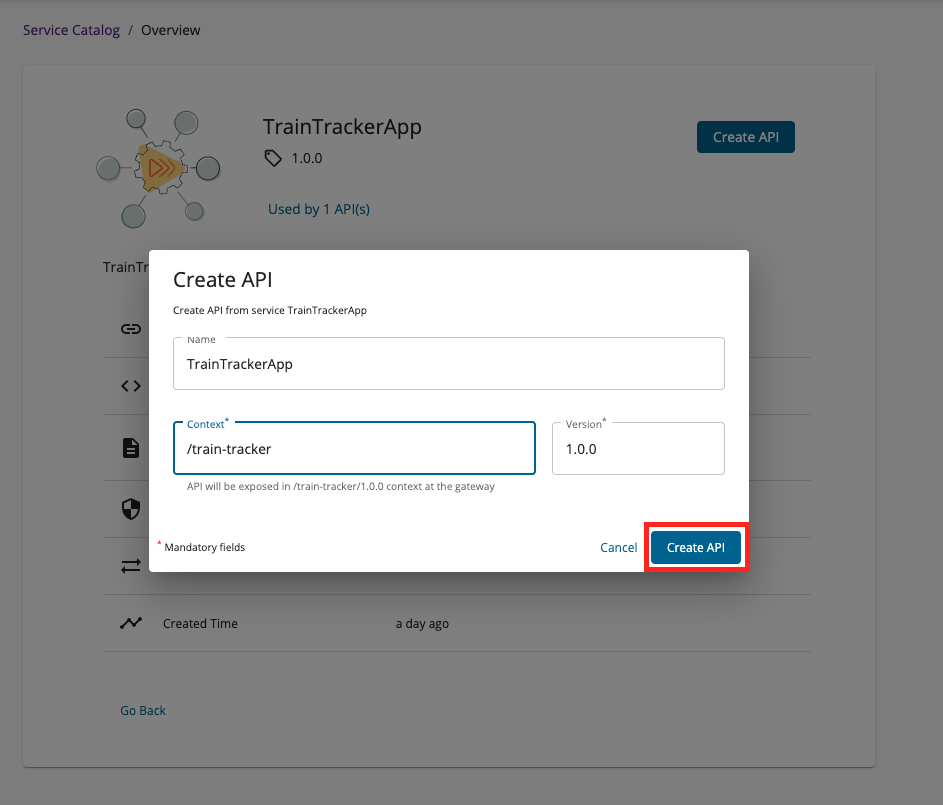The width and height of the screenshot is (943, 805).
Task: Click the shield security icon in the details list
Action: (x=131, y=509)
